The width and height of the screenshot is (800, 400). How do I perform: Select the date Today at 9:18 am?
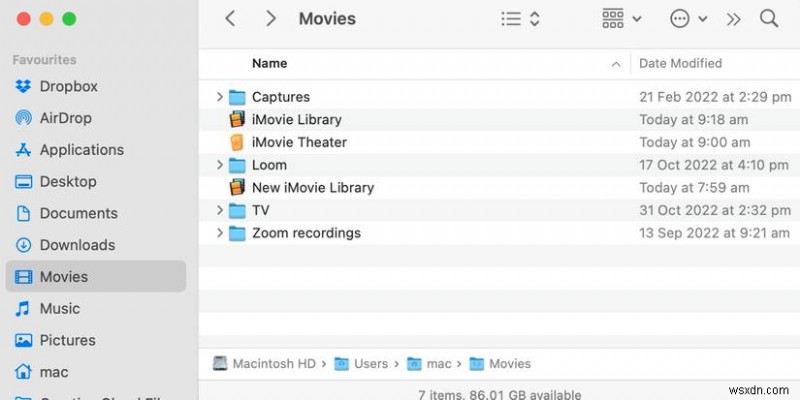pos(693,120)
